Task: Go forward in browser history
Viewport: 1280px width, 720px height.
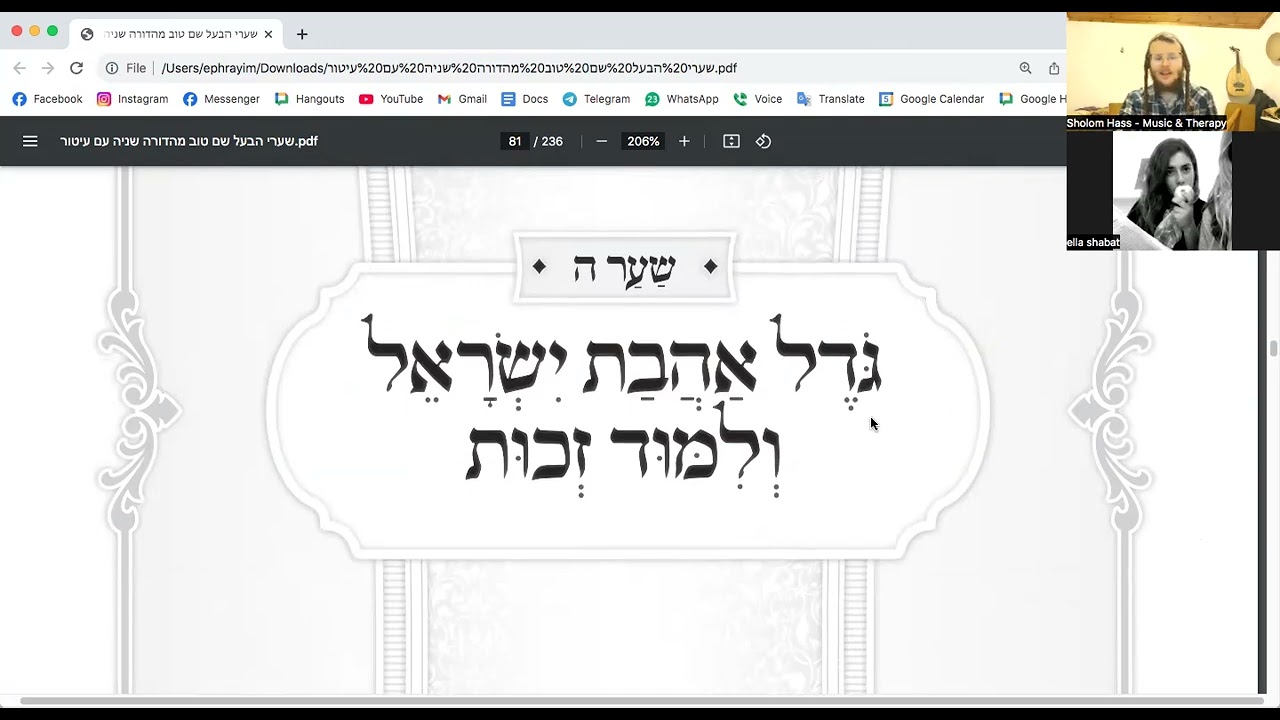Action: tap(48, 68)
